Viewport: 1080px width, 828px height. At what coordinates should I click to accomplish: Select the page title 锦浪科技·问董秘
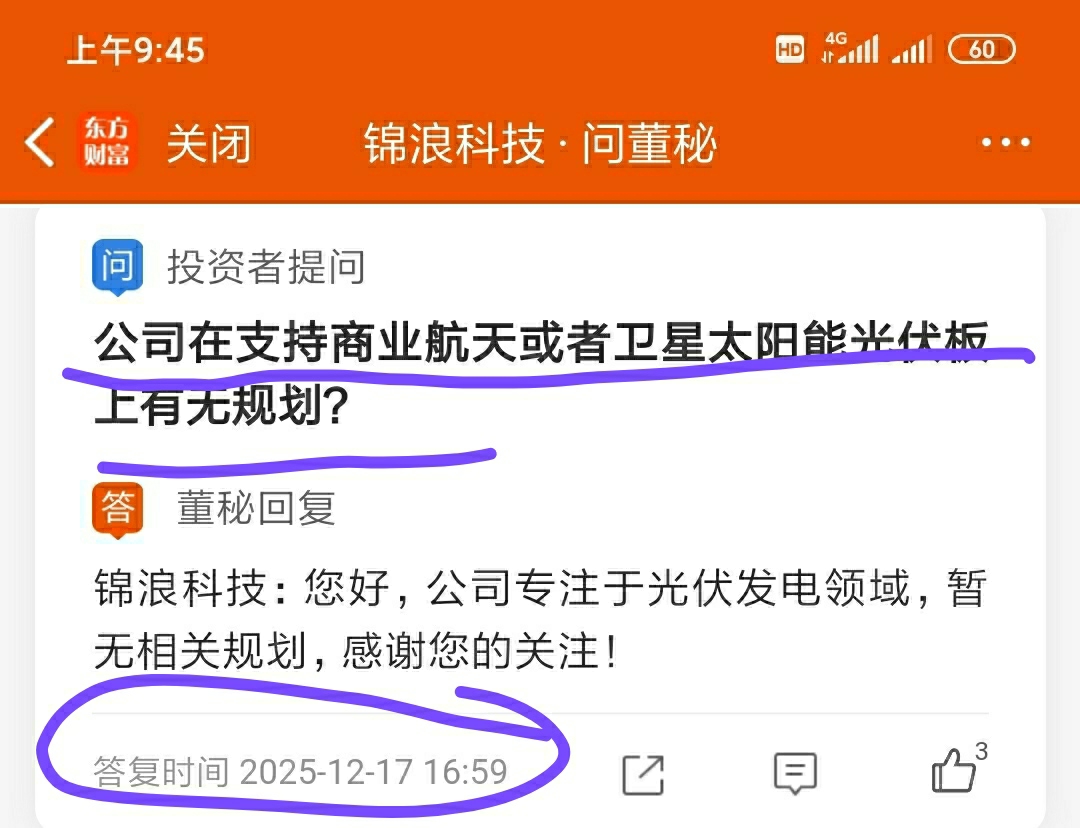point(541,143)
